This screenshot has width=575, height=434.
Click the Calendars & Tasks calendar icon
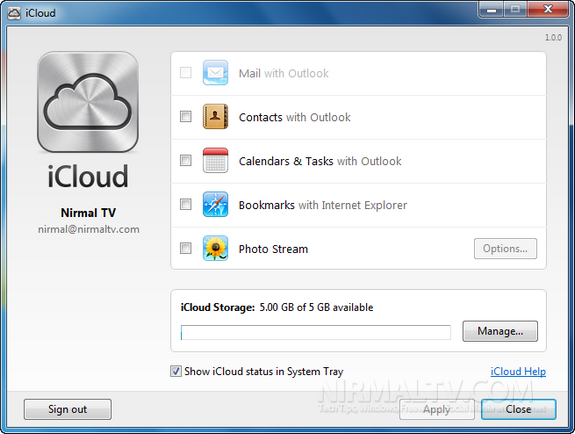(215, 160)
